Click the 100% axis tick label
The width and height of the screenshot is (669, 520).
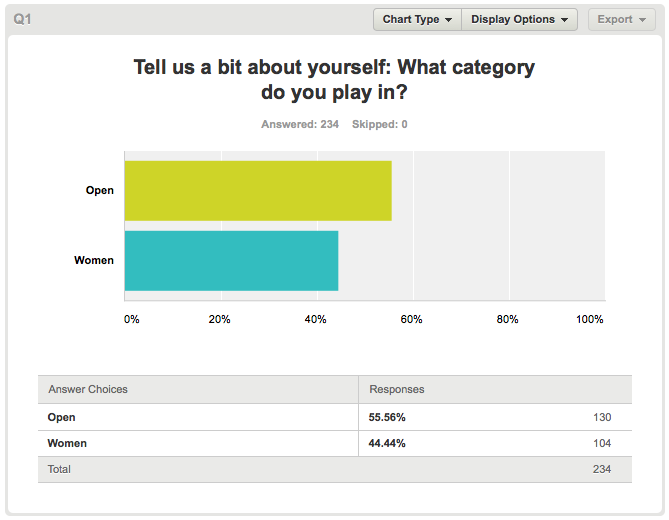pos(590,319)
